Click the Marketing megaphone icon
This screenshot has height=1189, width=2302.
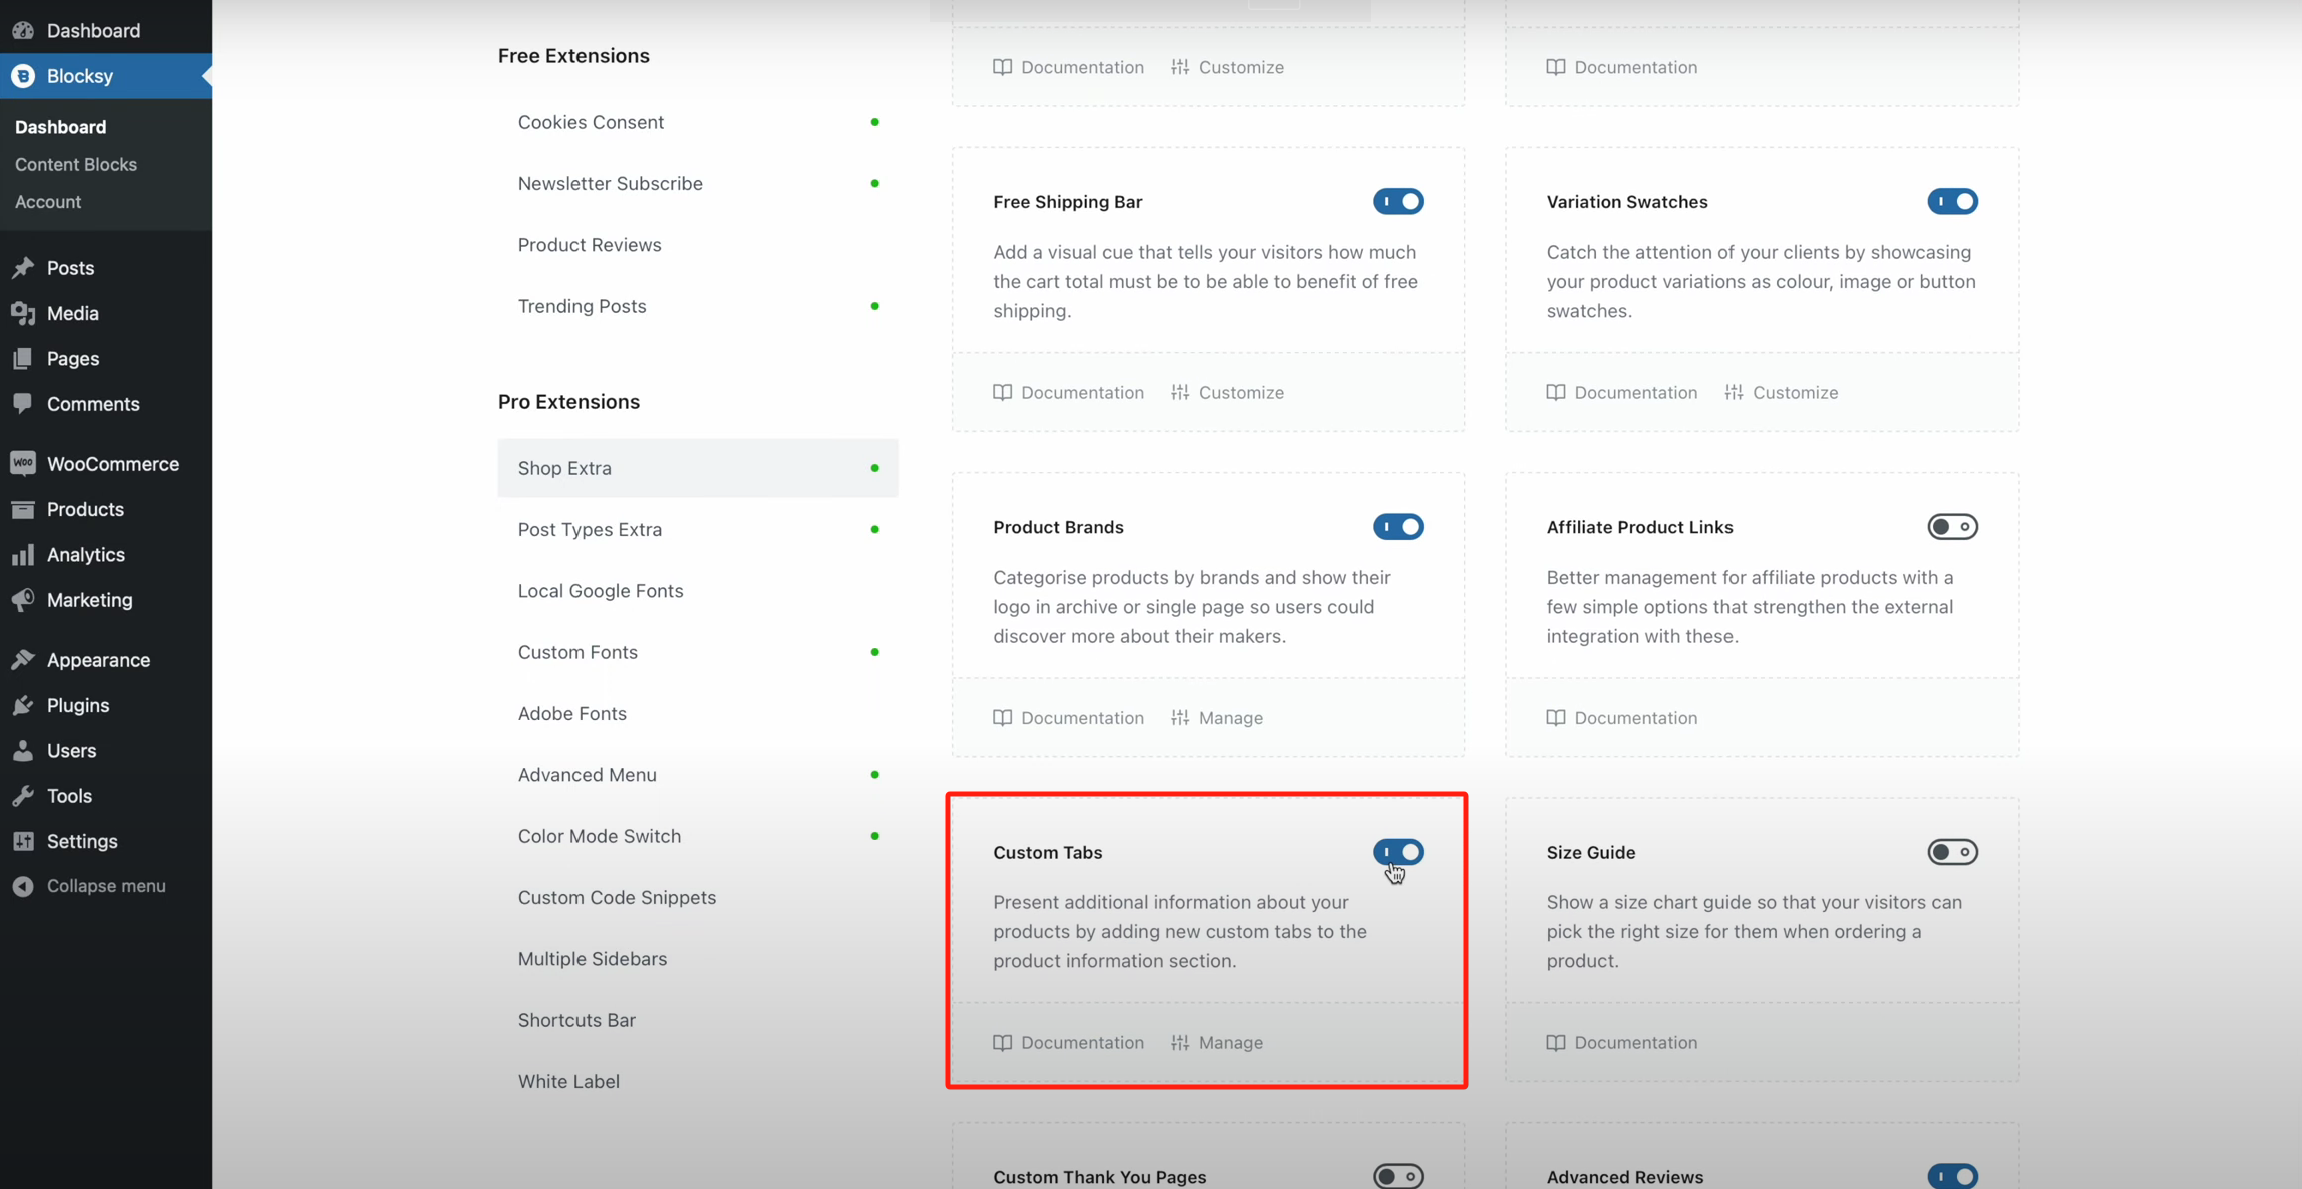[x=23, y=599]
